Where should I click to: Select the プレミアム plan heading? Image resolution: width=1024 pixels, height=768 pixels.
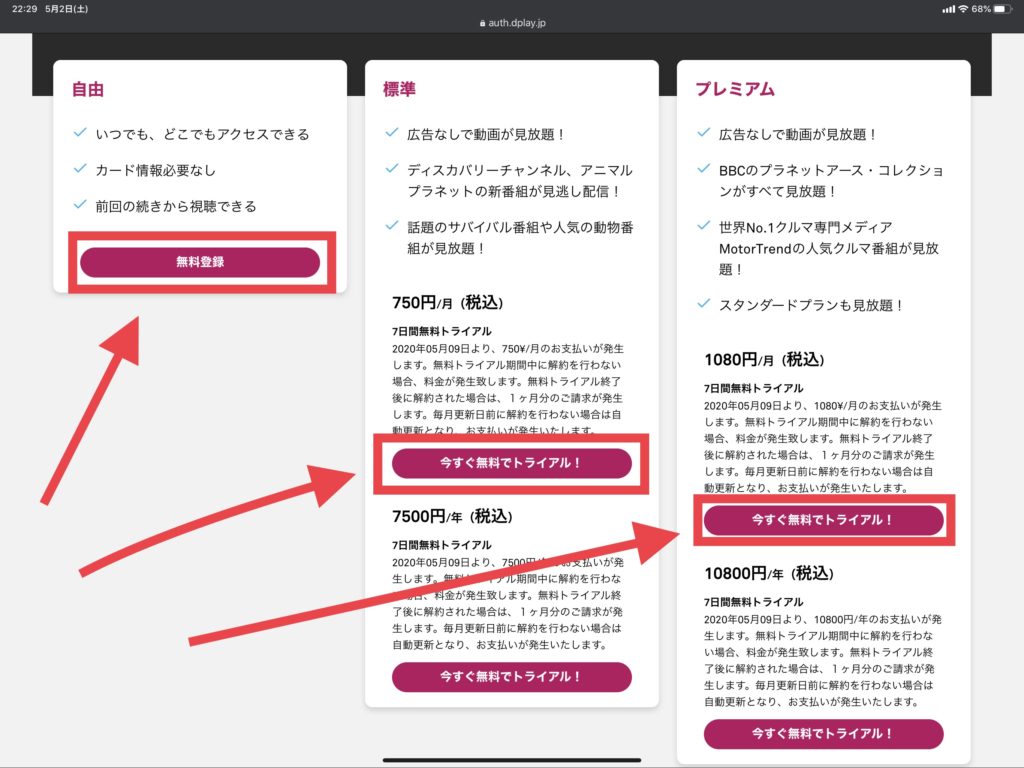point(735,89)
